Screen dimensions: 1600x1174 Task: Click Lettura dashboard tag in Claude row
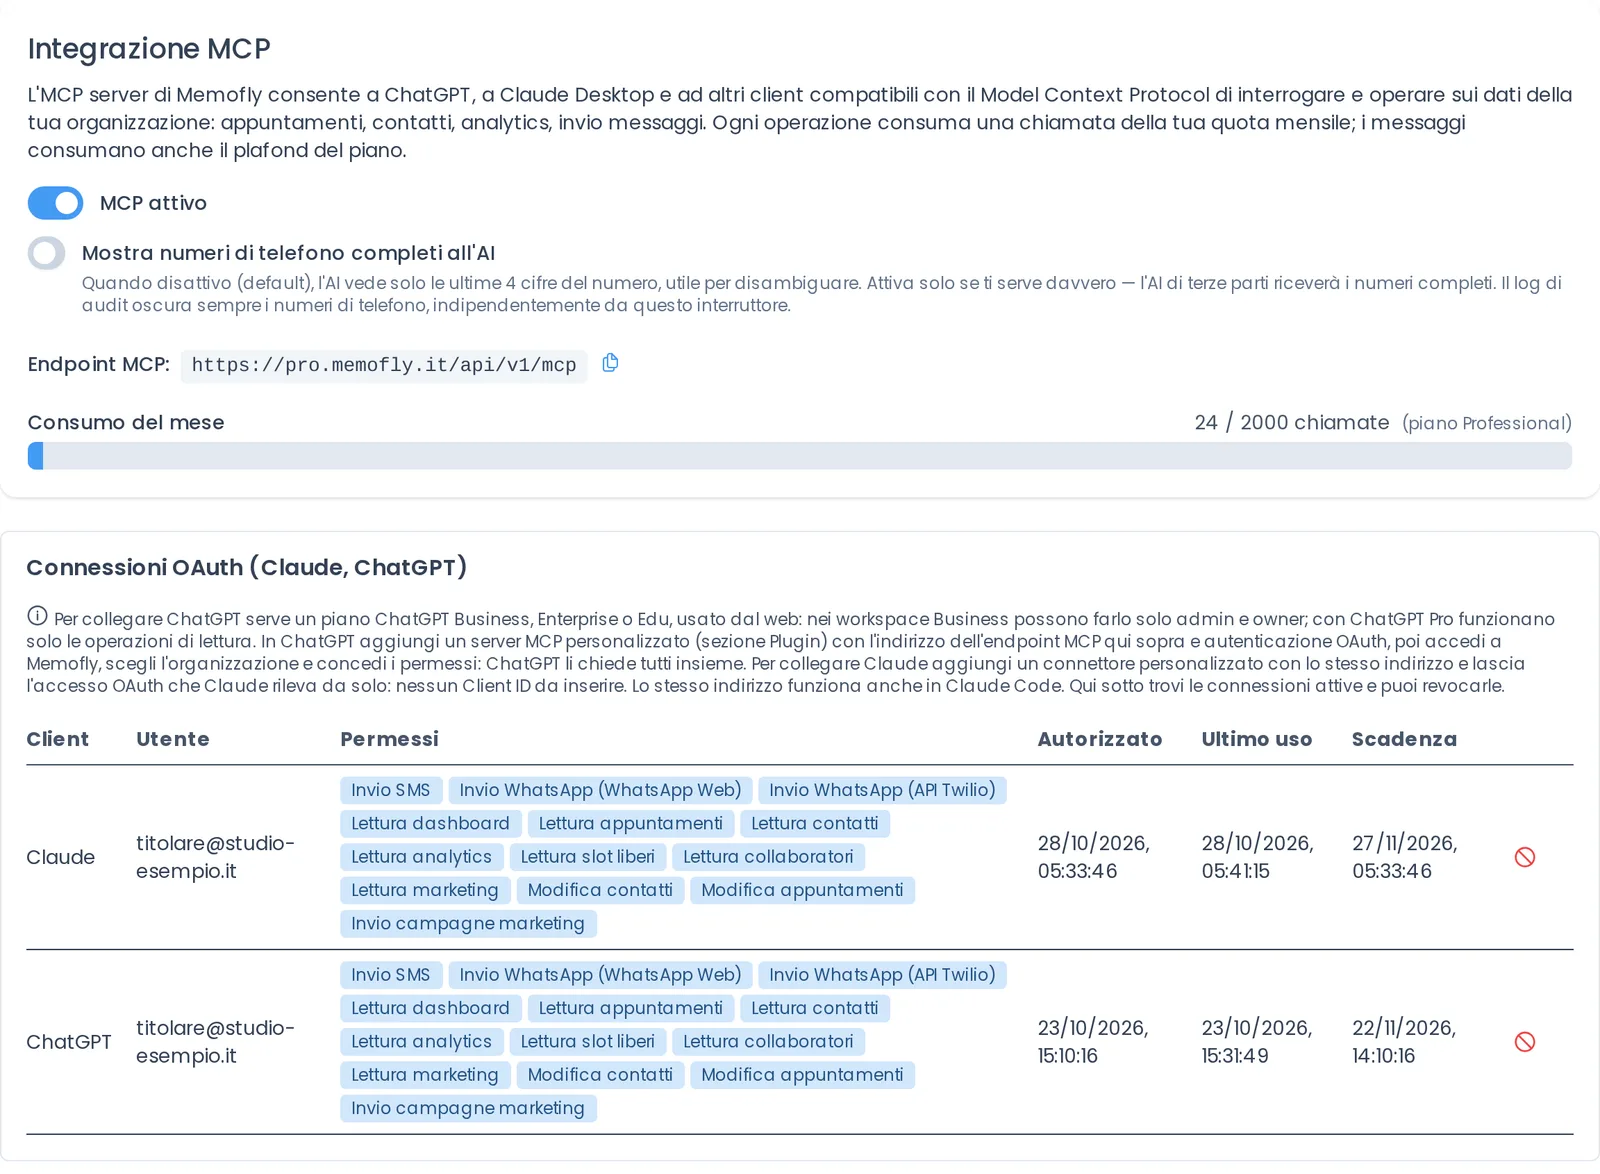pos(430,824)
